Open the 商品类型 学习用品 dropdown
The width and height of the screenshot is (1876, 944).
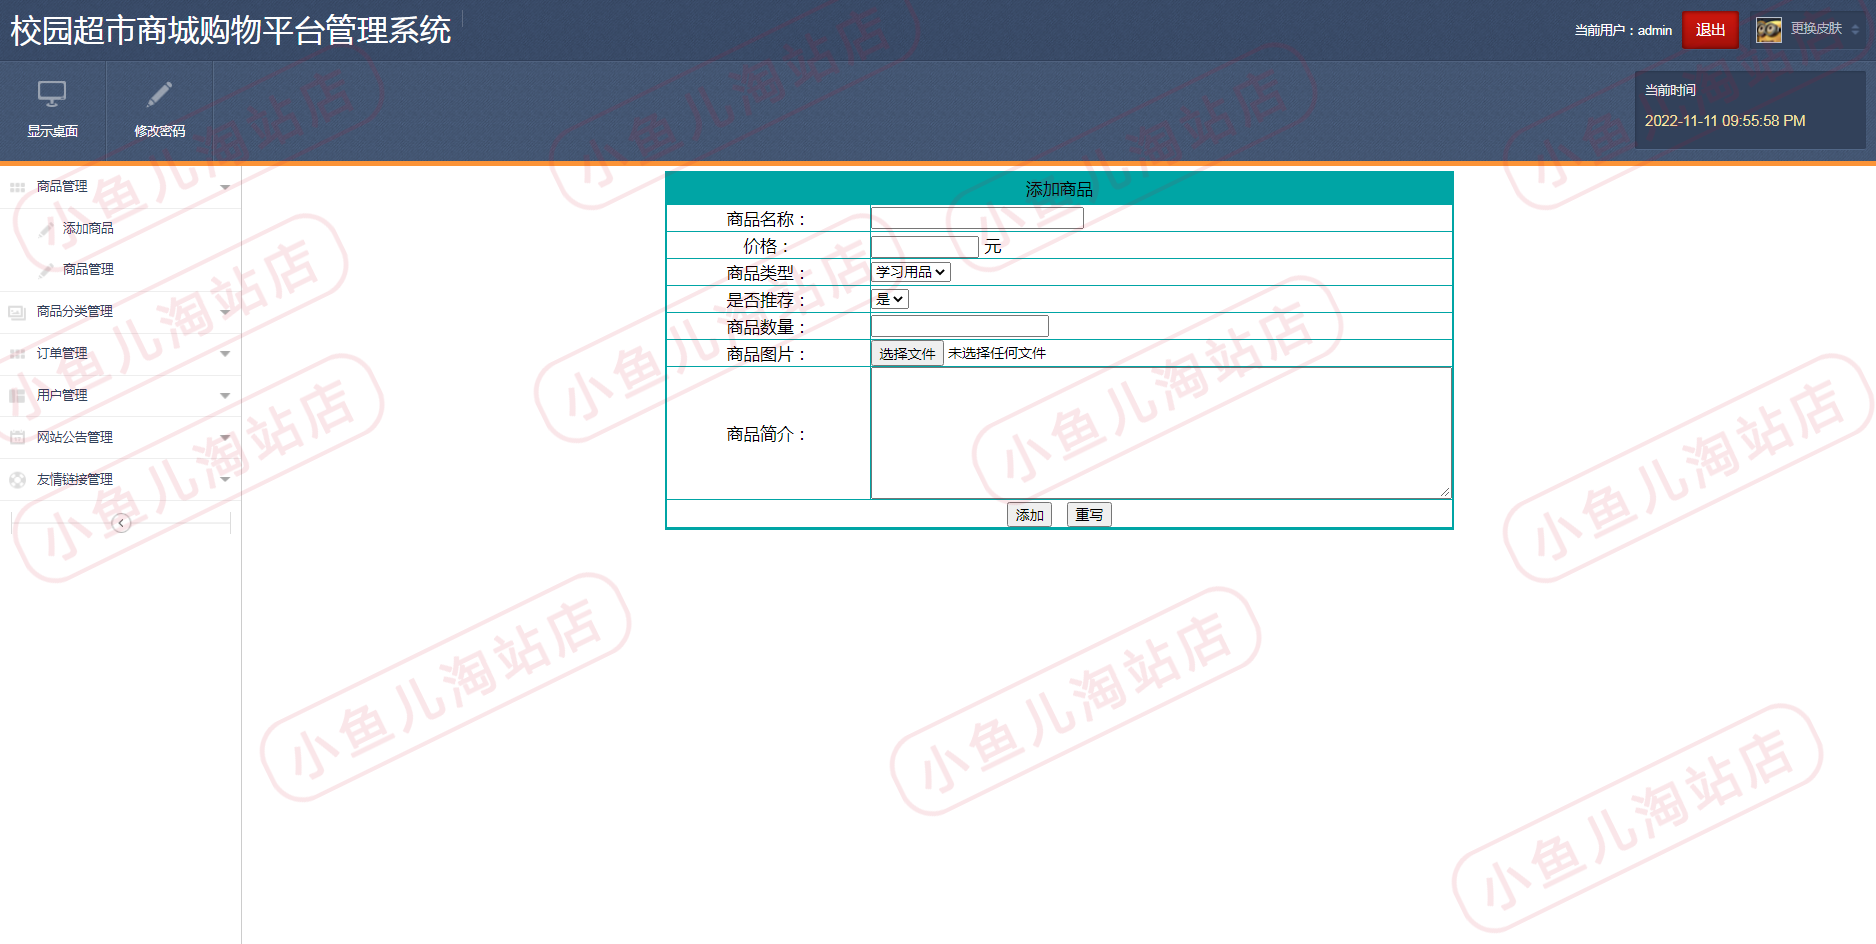[x=910, y=272]
